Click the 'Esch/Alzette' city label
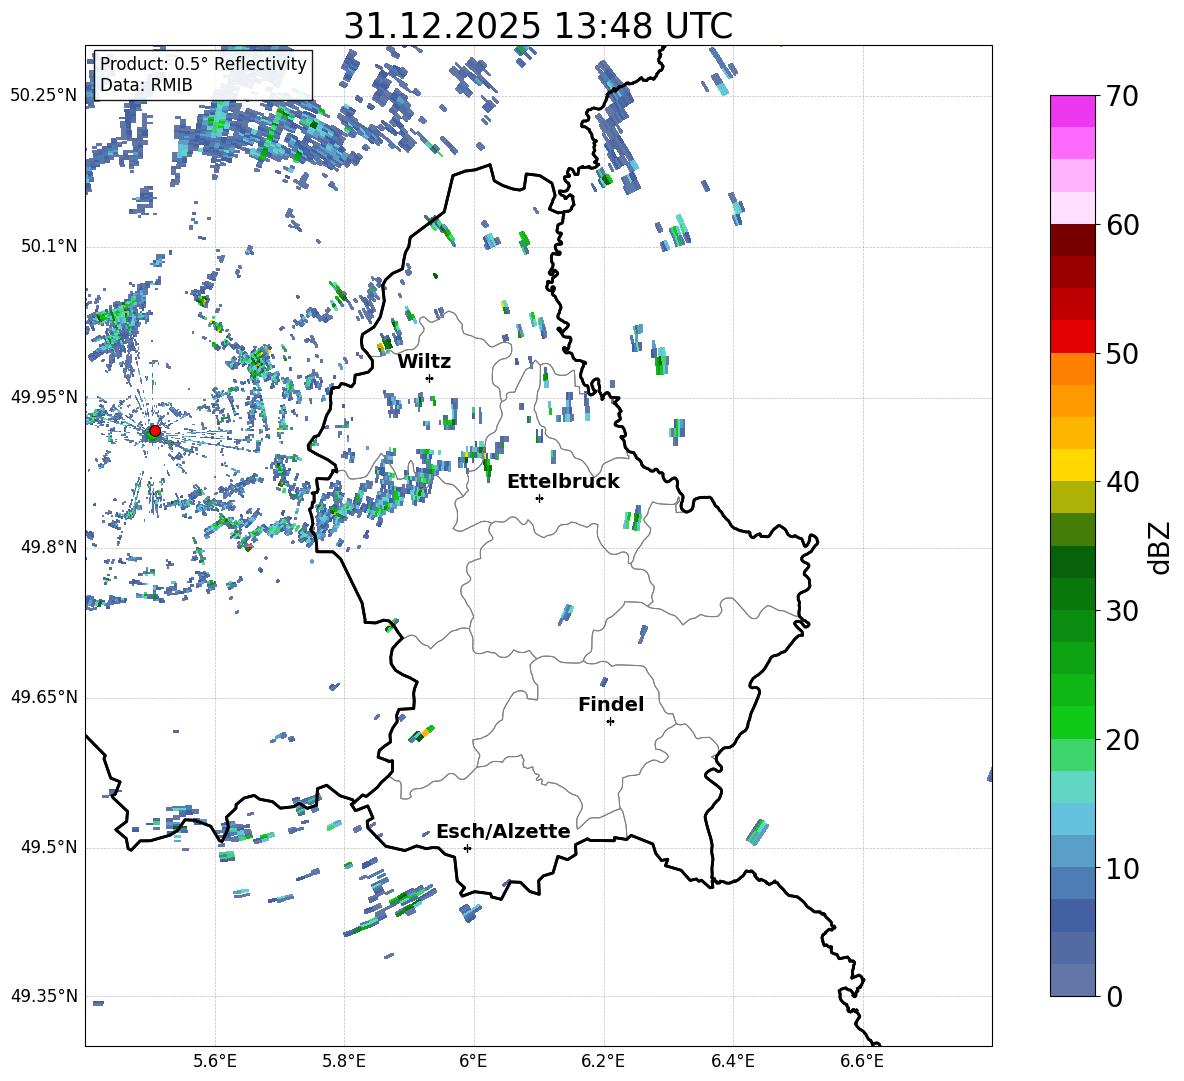Image resolution: width=1184 pixels, height=1081 pixels. pyautogui.click(x=503, y=831)
